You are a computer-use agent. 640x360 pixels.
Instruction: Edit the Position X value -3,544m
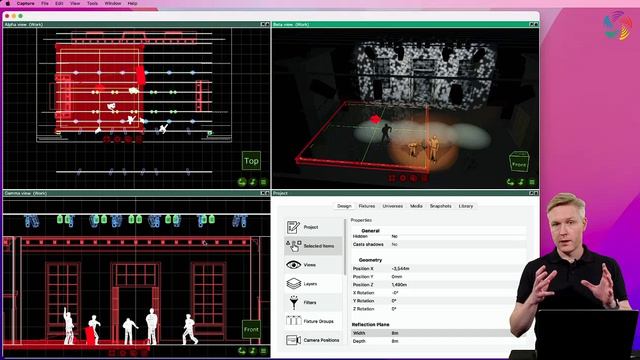pyautogui.click(x=400, y=269)
